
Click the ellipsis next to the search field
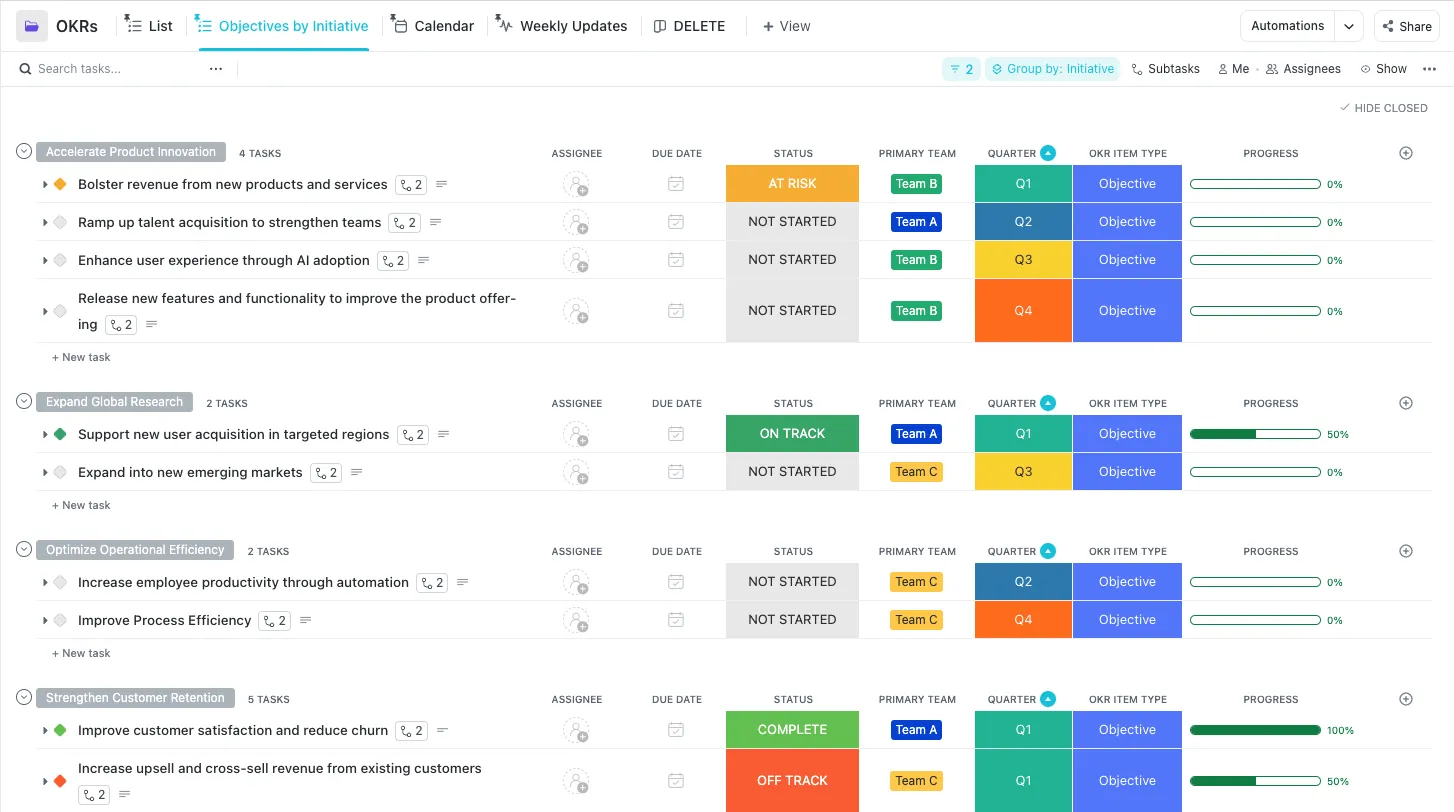[216, 69]
